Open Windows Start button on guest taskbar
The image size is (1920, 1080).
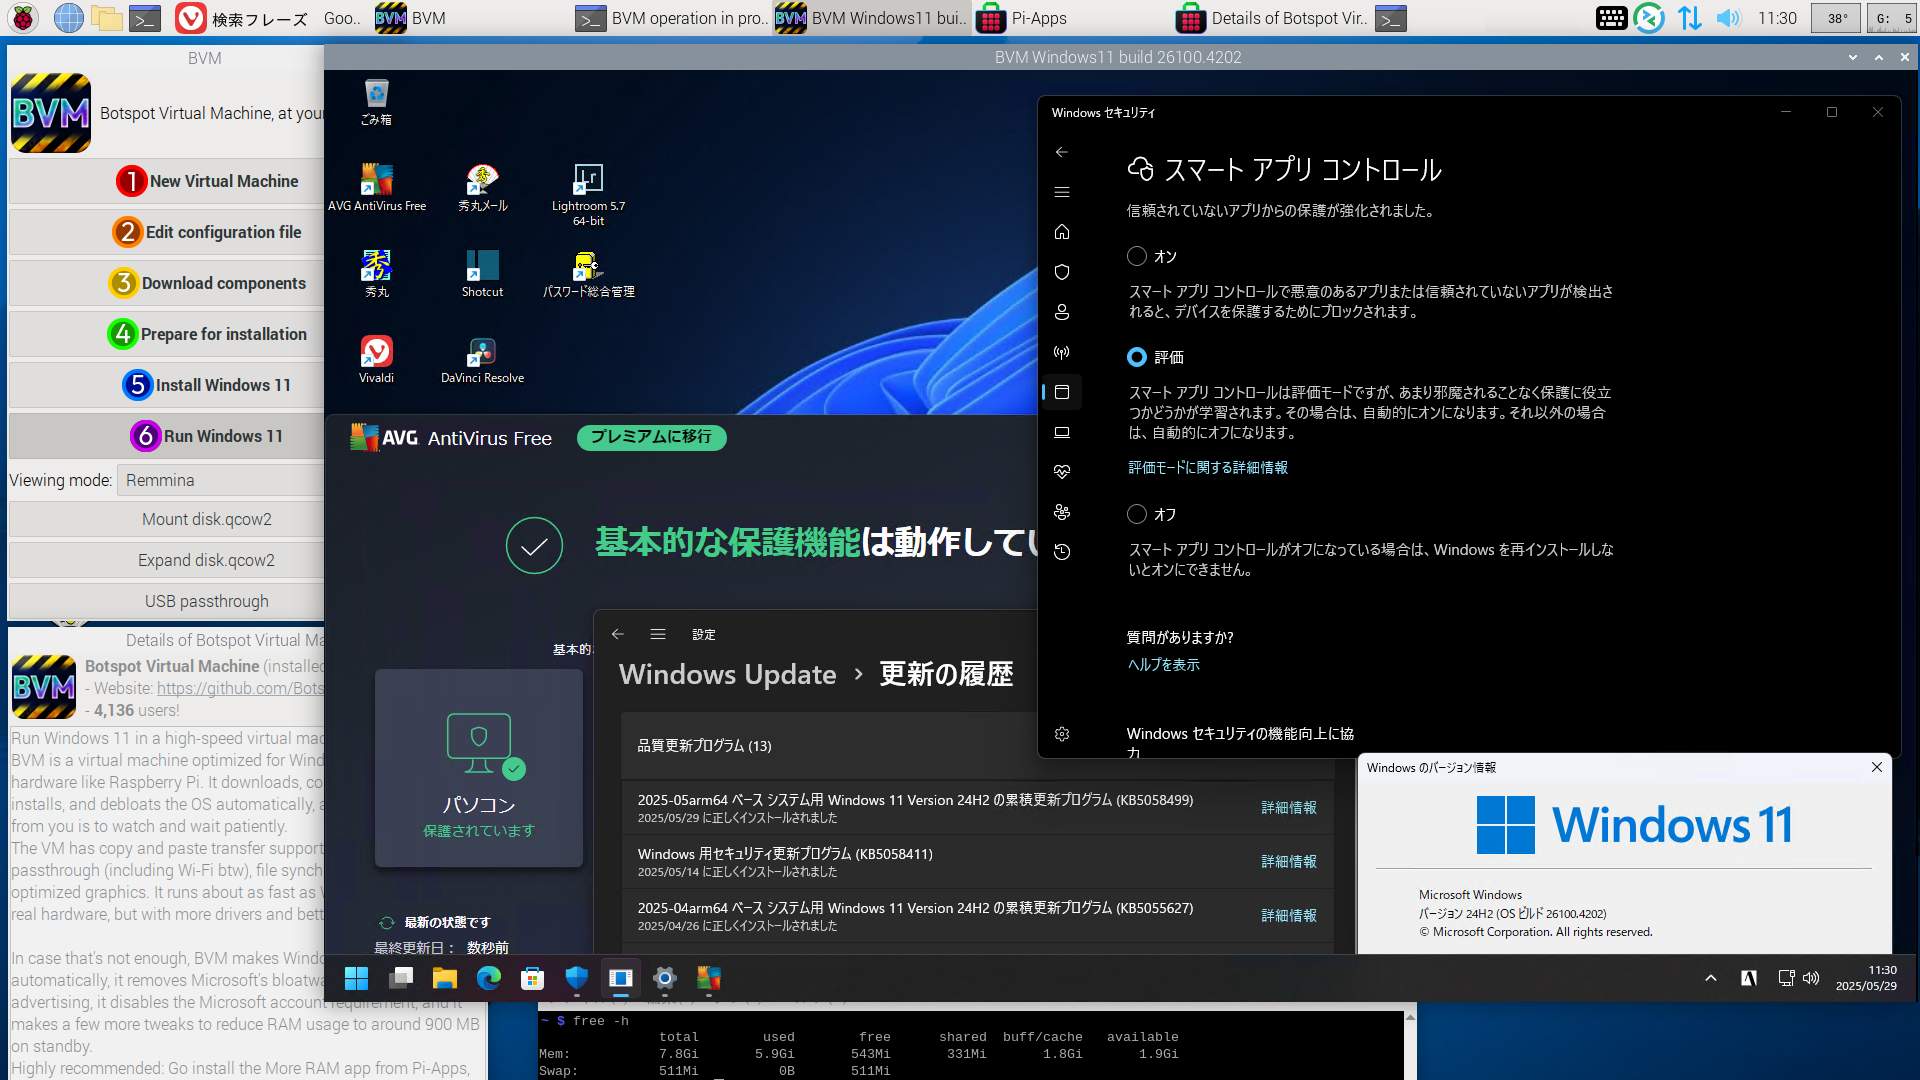(x=356, y=978)
